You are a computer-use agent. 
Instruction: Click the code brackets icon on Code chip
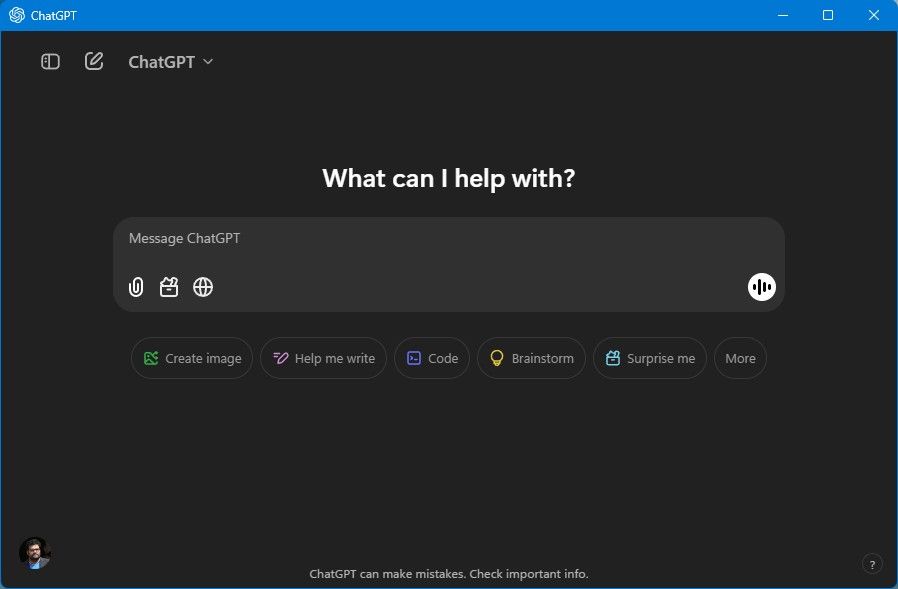coord(415,358)
